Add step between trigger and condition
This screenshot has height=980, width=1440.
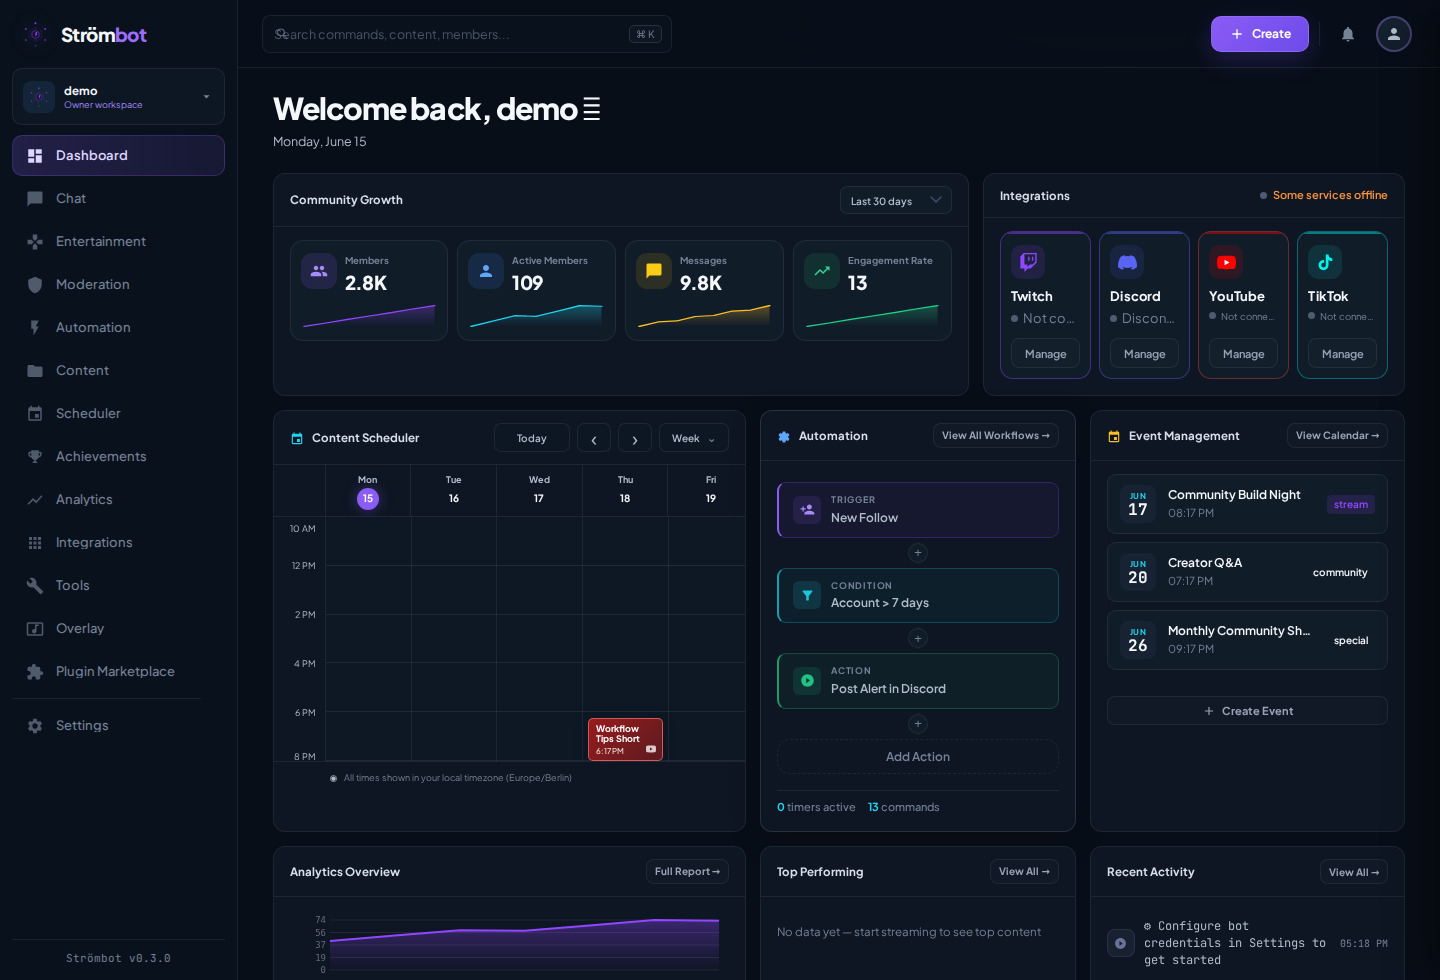coord(918,553)
